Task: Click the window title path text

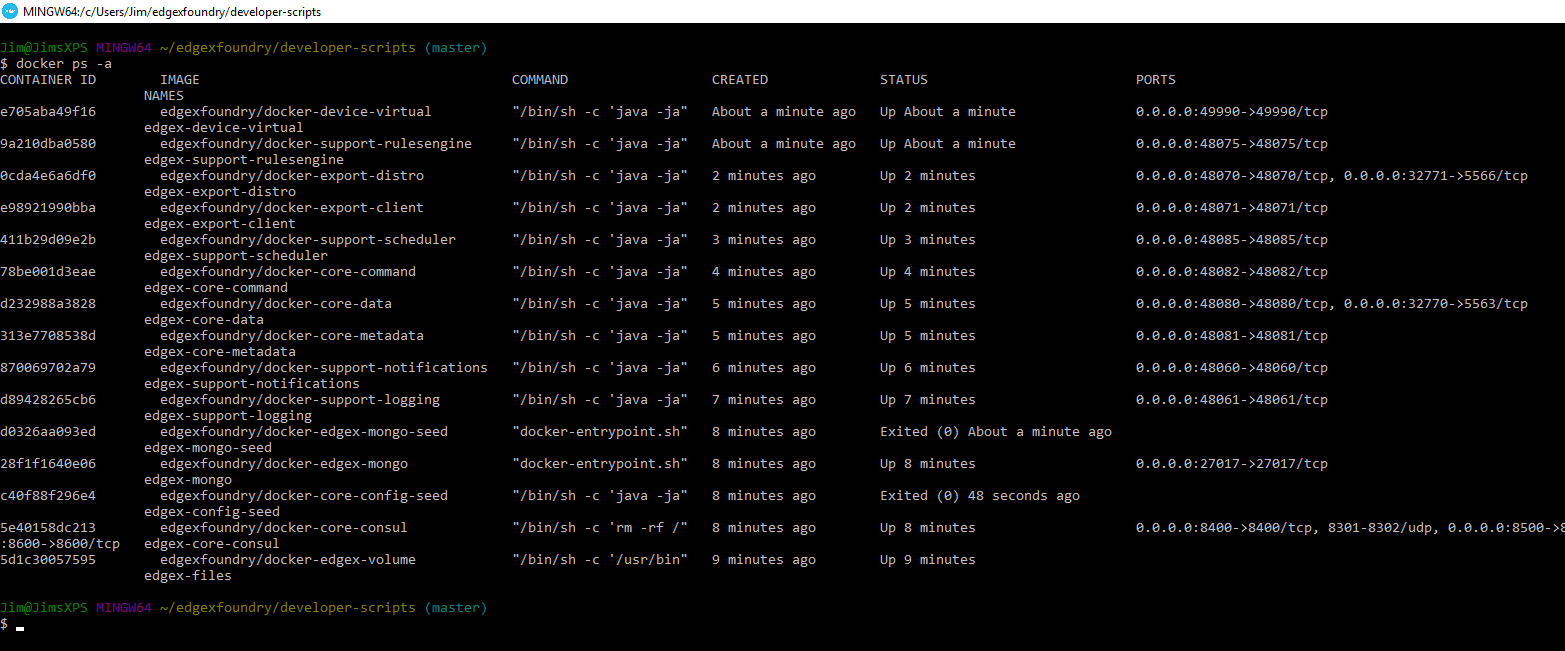Action: (x=172, y=12)
